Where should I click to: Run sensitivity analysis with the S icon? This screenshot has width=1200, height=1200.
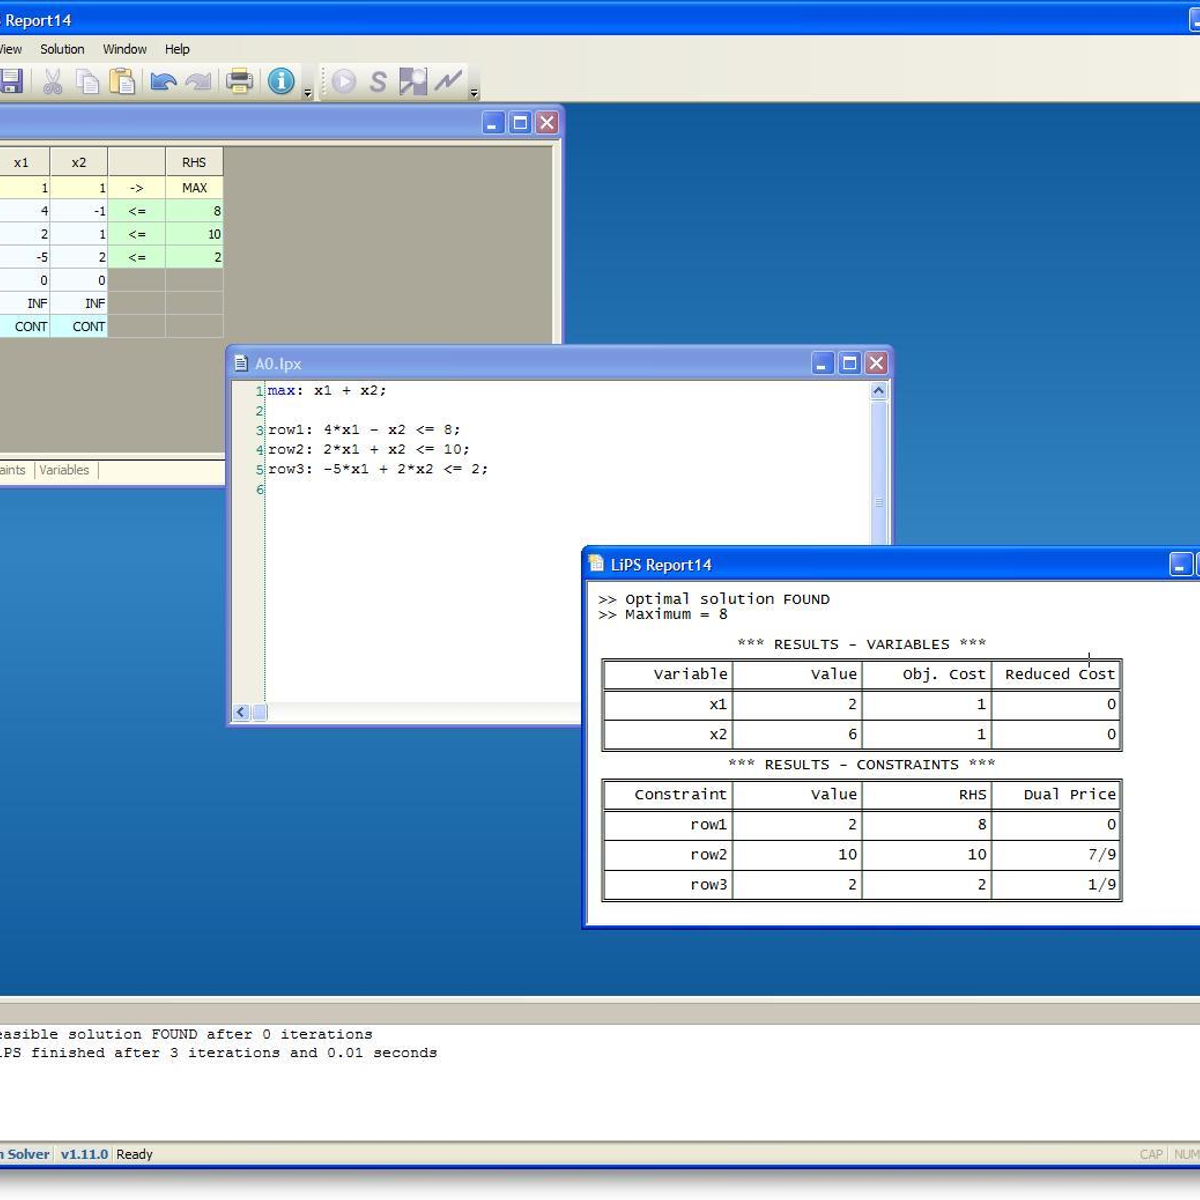[377, 82]
